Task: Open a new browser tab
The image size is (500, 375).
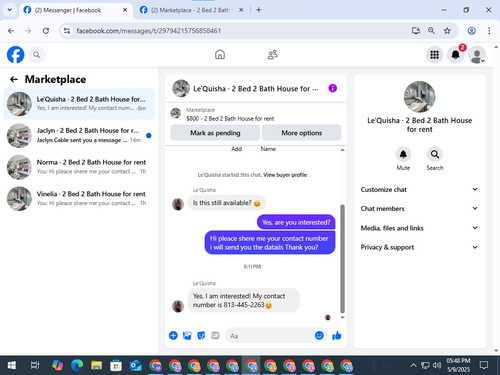Action: 259,10
